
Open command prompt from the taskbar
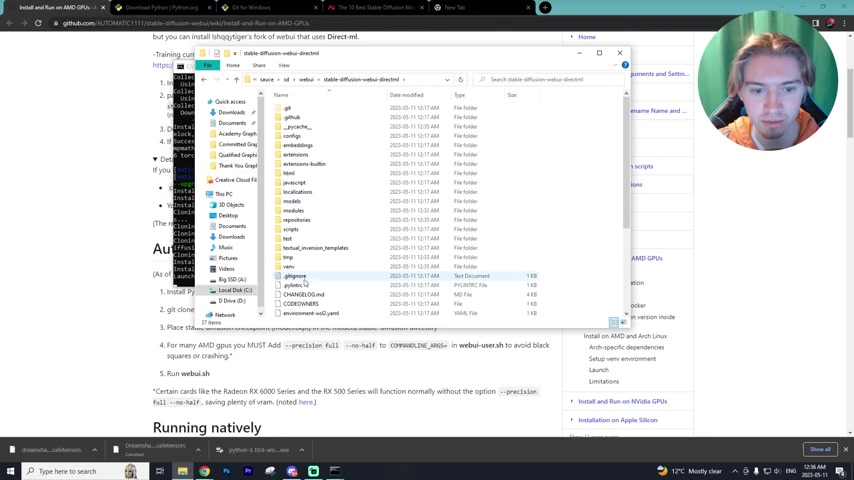point(335,471)
